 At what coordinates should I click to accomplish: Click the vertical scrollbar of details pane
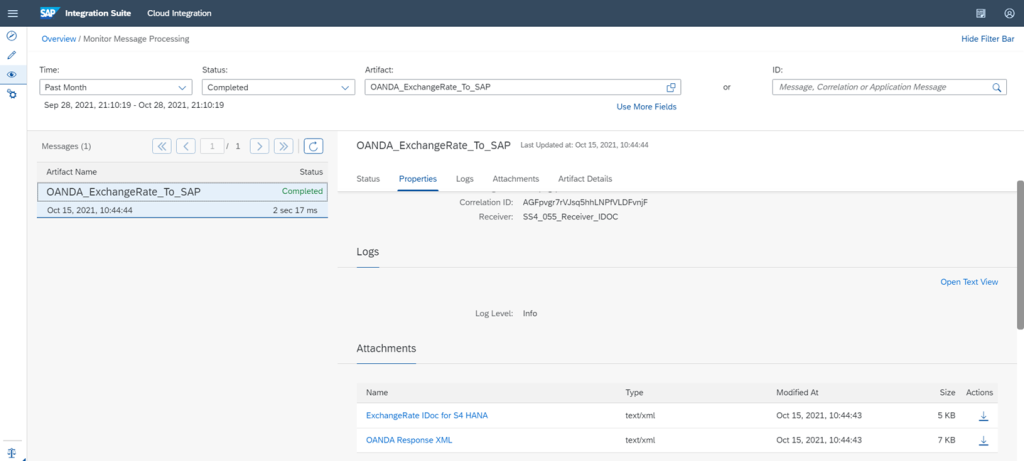coord(1020,255)
